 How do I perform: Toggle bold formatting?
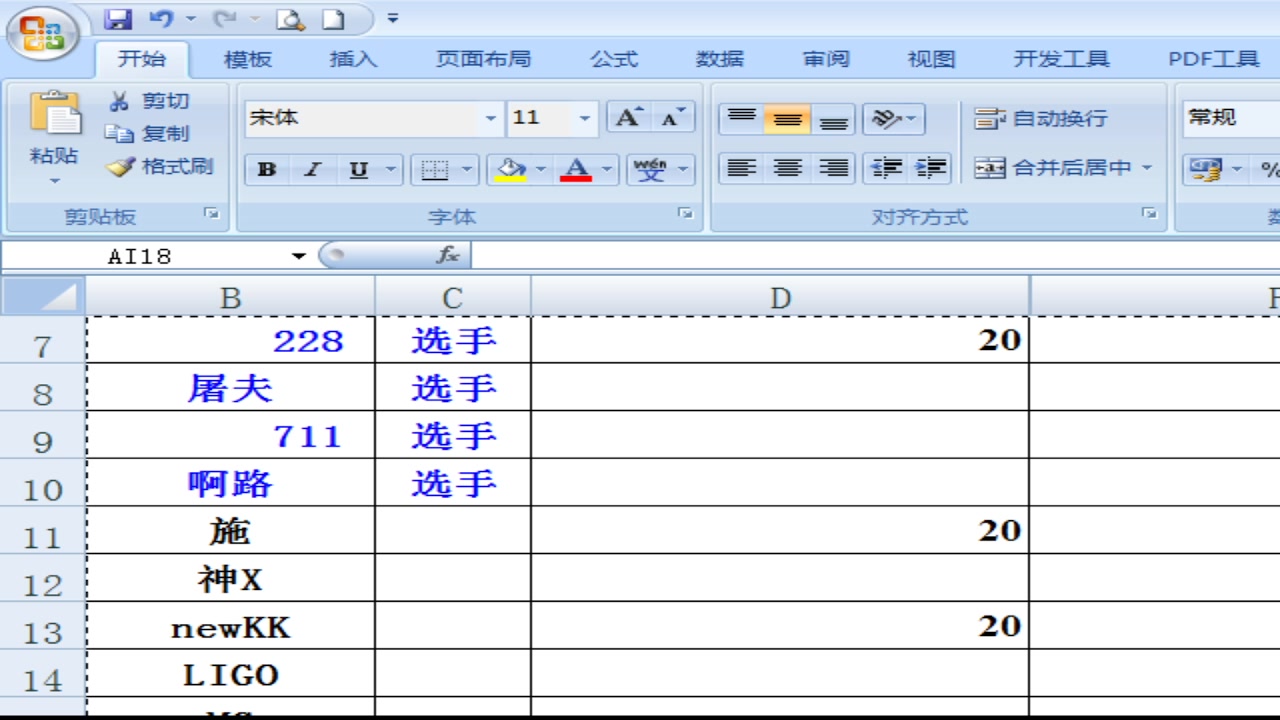click(x=267, y=169)
